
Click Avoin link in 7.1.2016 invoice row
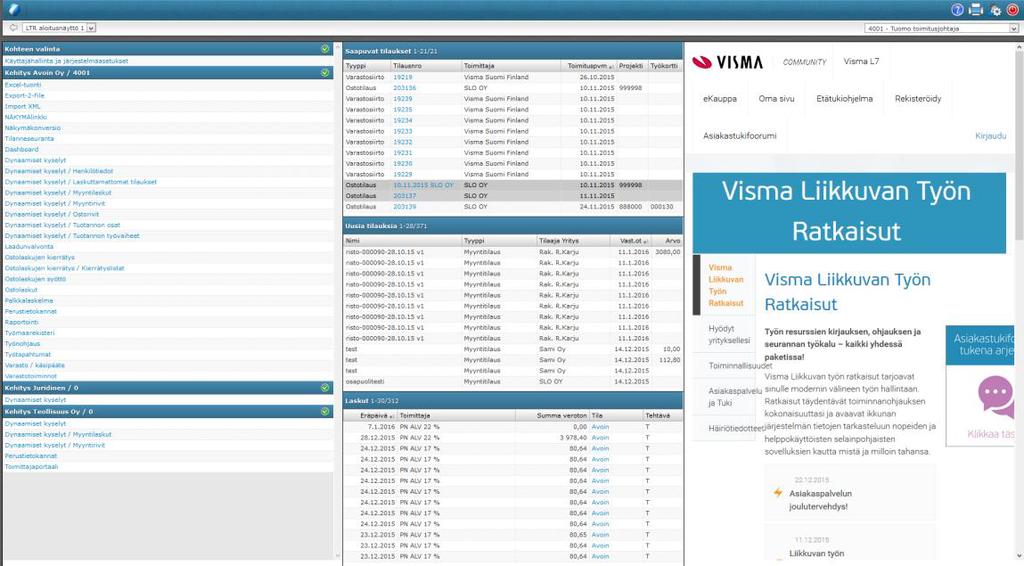(600, 427)
